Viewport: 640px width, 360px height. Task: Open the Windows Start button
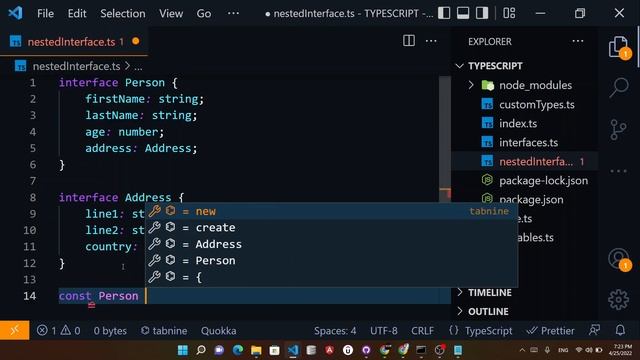pos(182,350)
